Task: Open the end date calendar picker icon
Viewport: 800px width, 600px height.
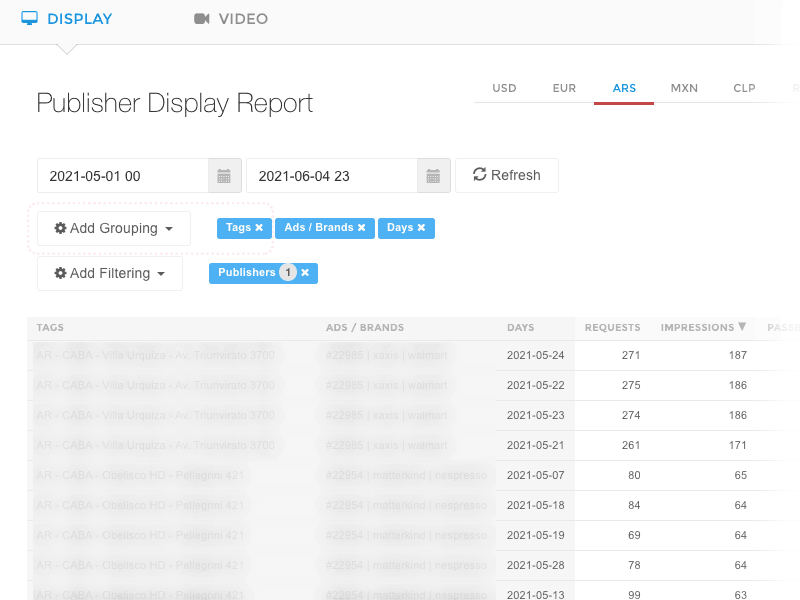Action: (433, 176)
